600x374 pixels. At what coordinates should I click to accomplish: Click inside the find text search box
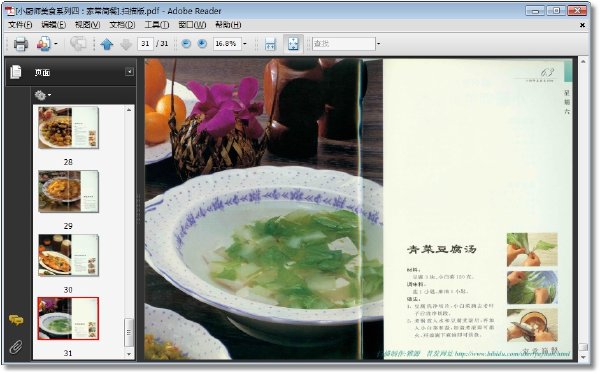(x=344, y=44)
